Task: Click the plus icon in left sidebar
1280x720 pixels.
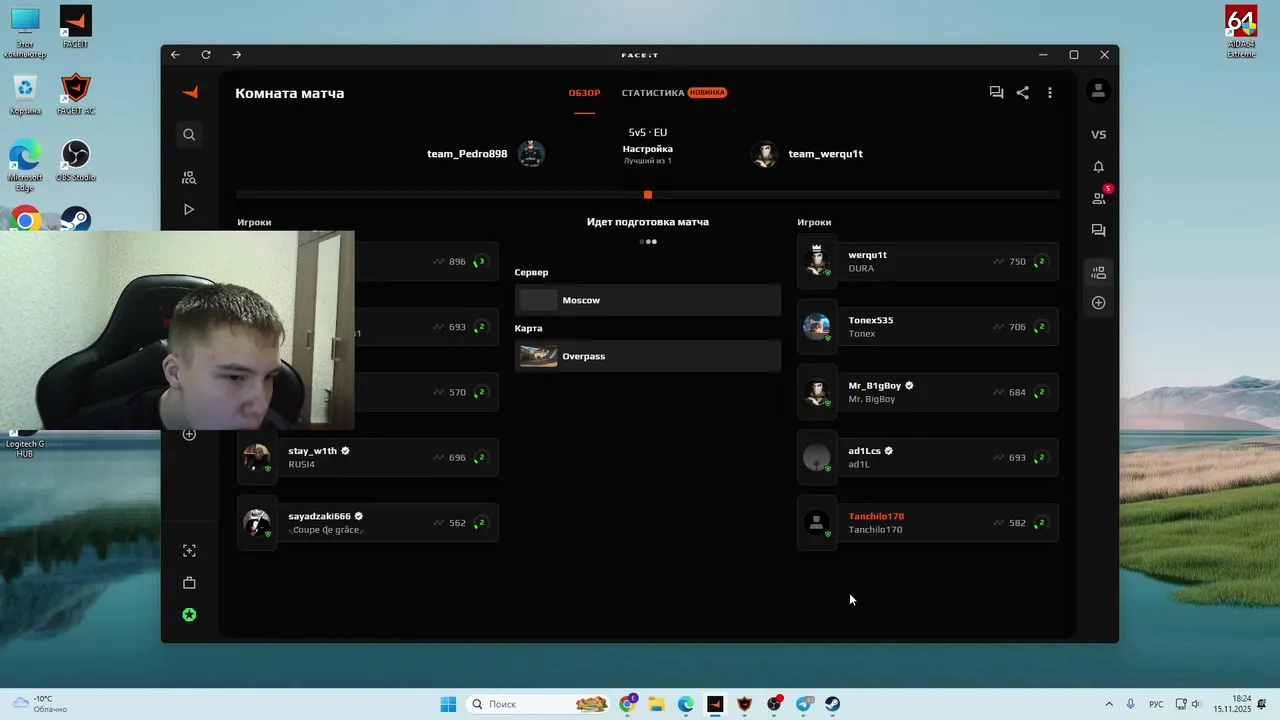Action: [189, 434]
